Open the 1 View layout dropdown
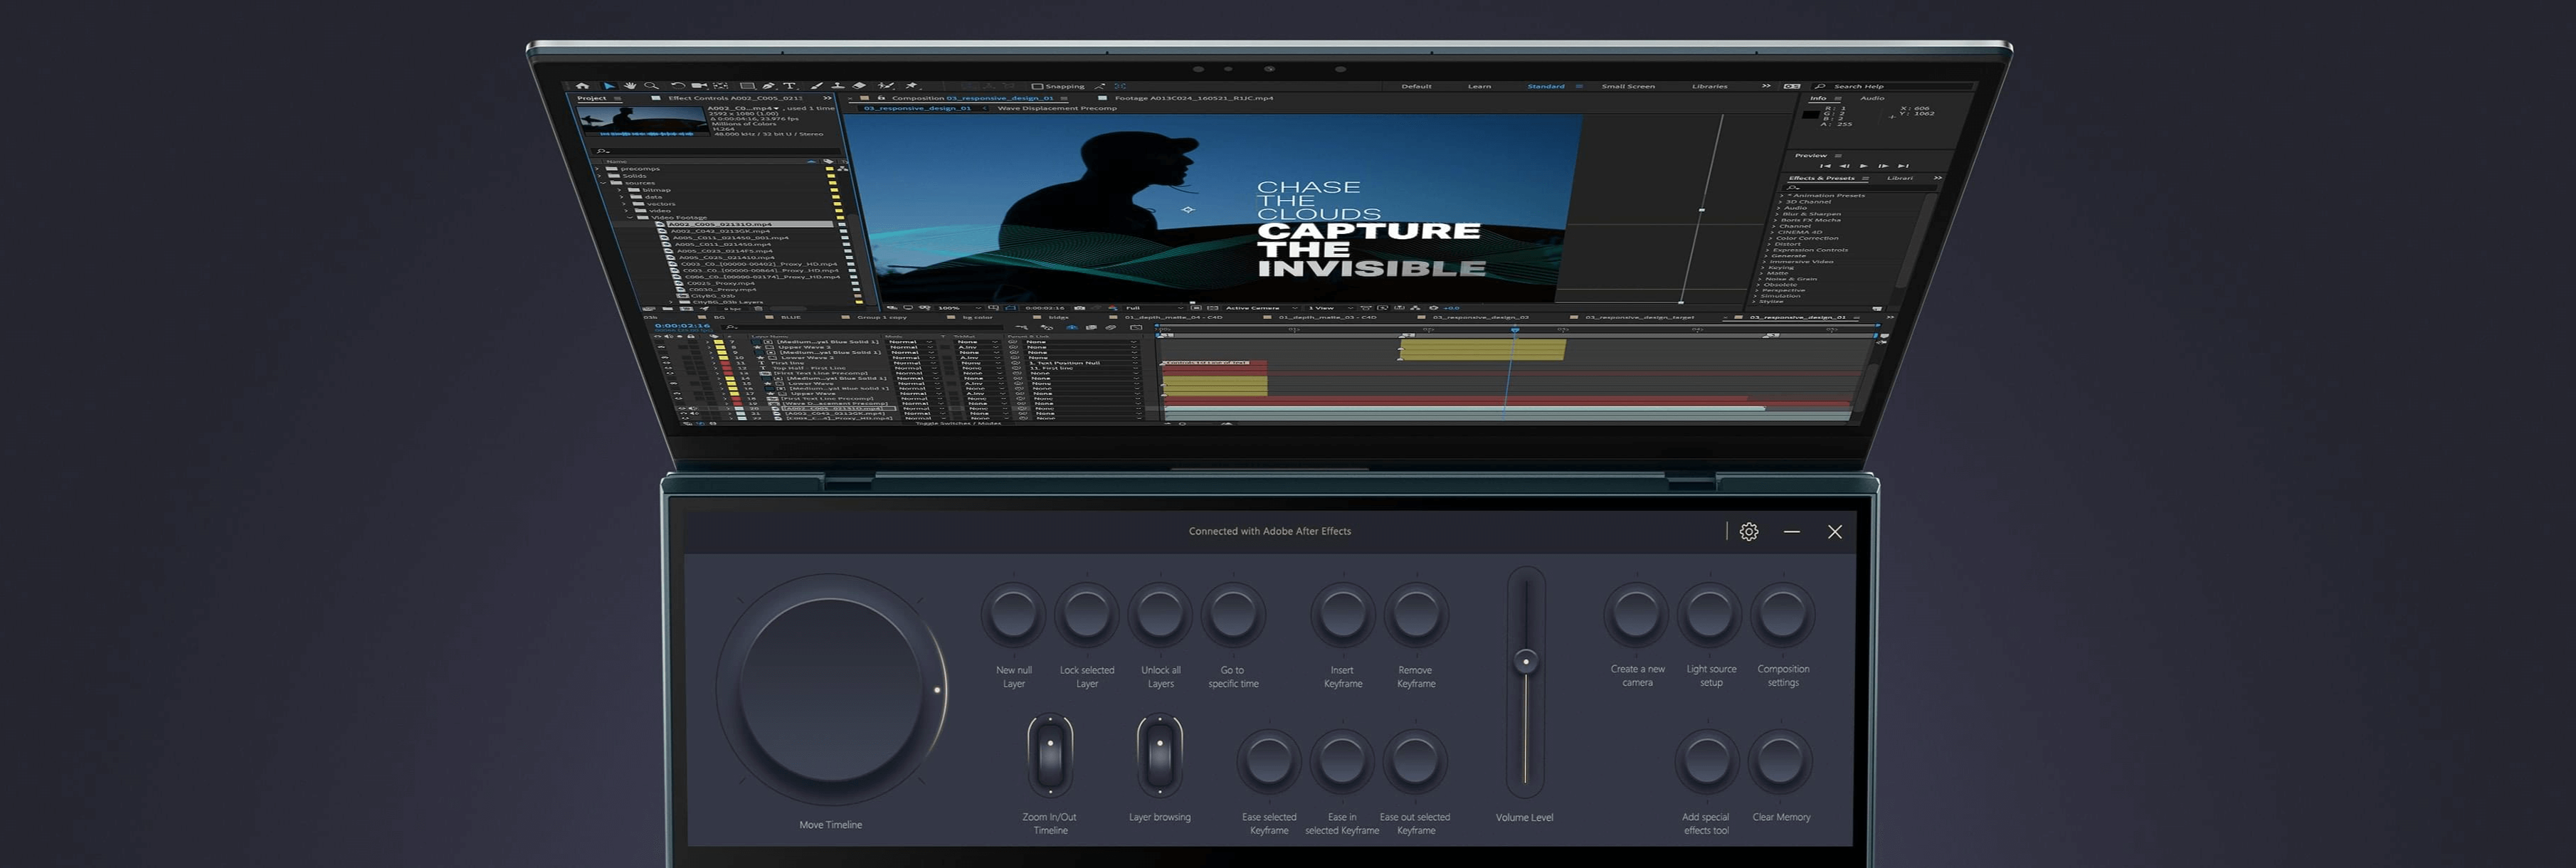This screenshot has width=2576, height=868. (x=1331, y=308)
